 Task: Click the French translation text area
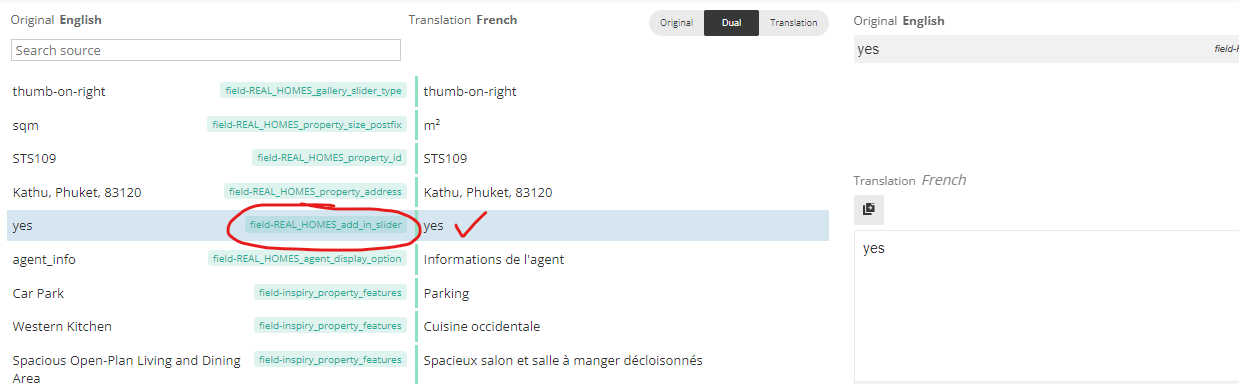pyautogui.click(x=1046, y=305)
